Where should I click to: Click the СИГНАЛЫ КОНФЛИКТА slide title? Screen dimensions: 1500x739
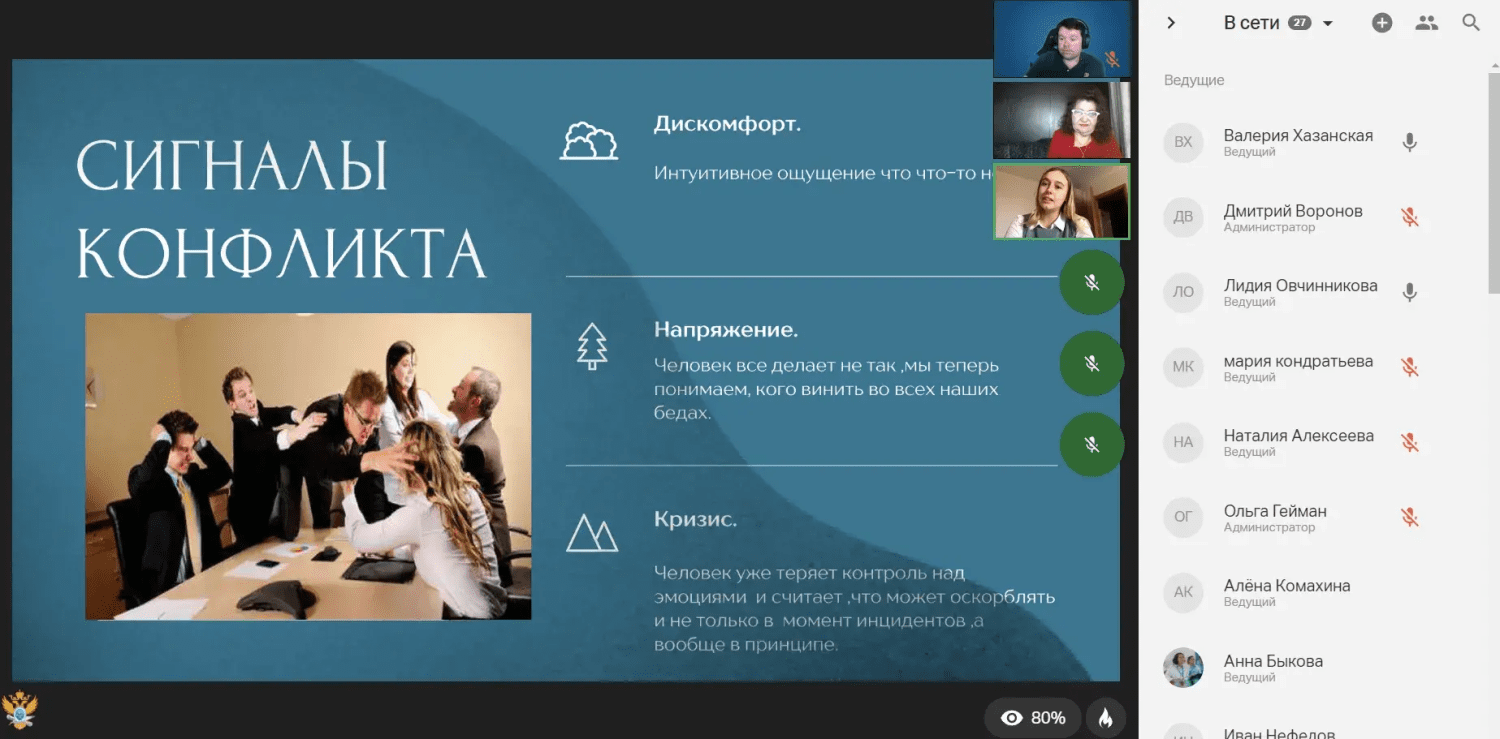tap(281, 208)
